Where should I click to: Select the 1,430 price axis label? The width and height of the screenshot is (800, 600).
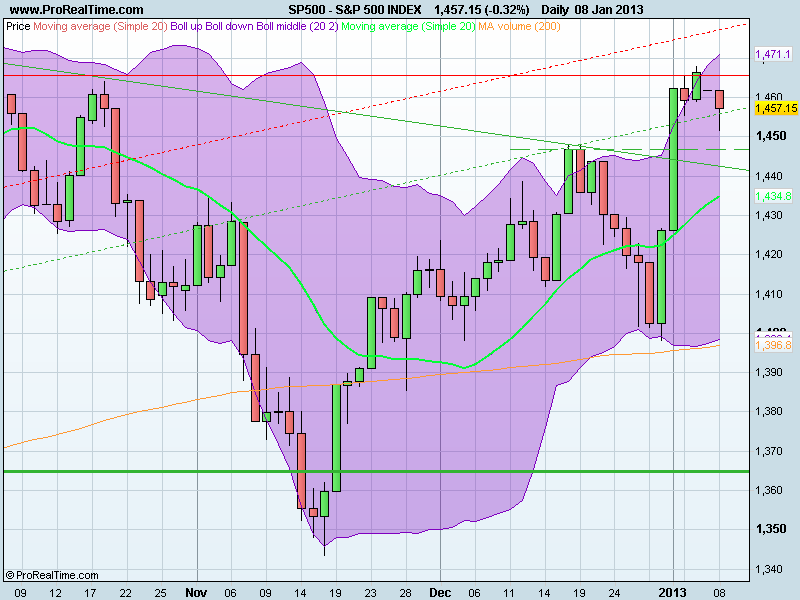coord(769,215)
